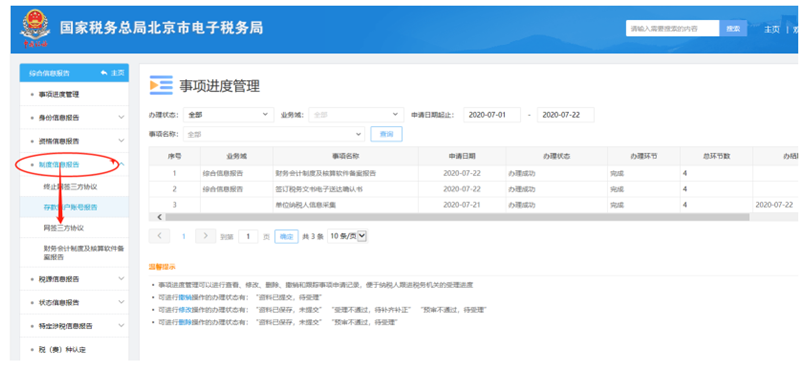
Task: Expand the 身份信息报告 chevron
Action: pyautogui.click(x=122, y=117)
